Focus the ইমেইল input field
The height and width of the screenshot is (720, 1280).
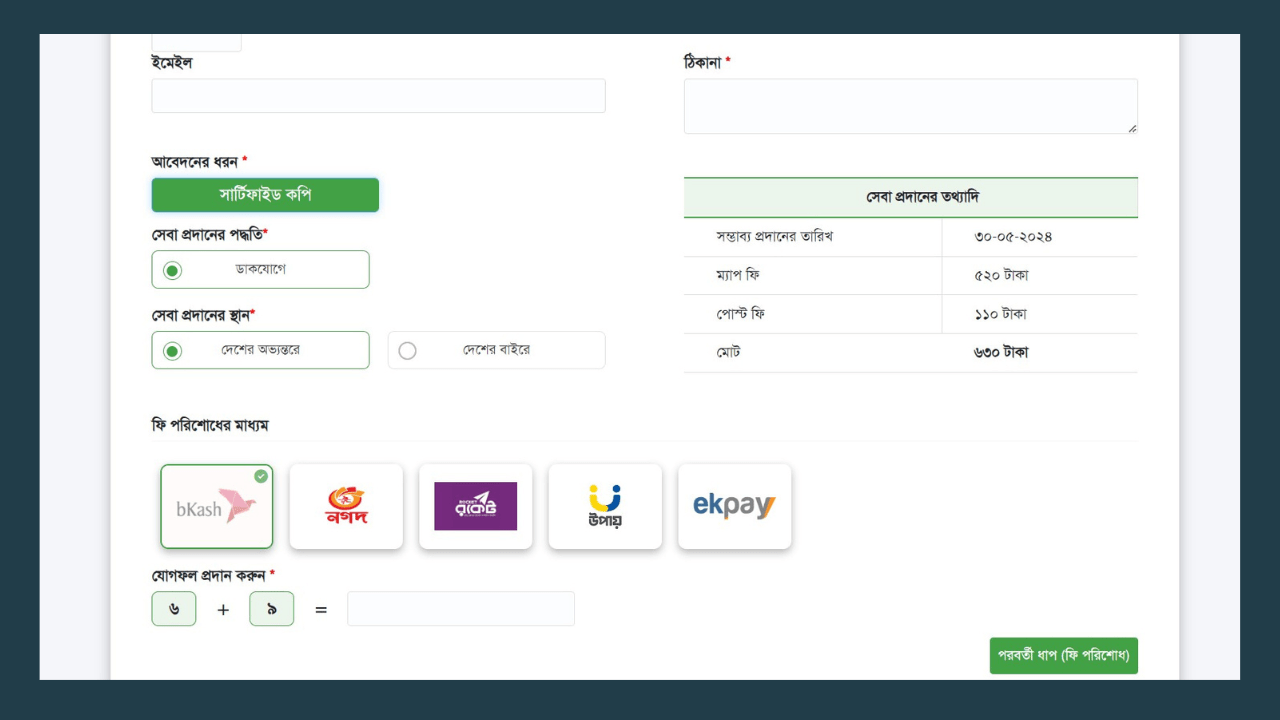pyautogui.click(x=378, y=96)
